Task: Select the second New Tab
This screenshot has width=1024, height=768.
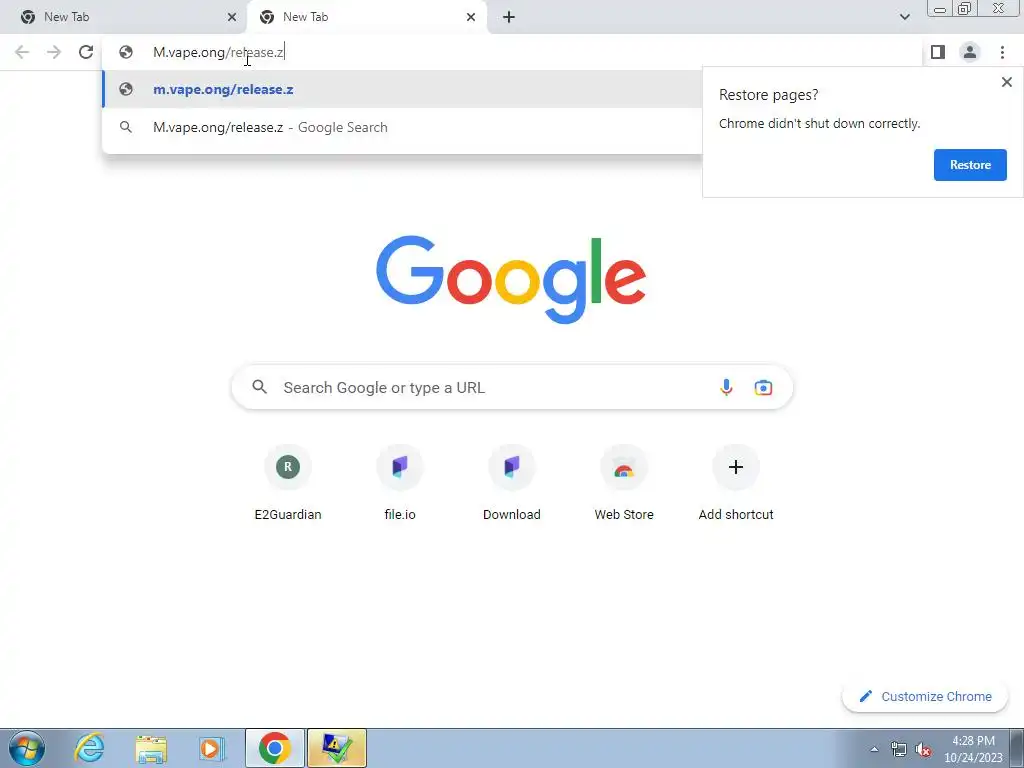Action: coord(367,17)
